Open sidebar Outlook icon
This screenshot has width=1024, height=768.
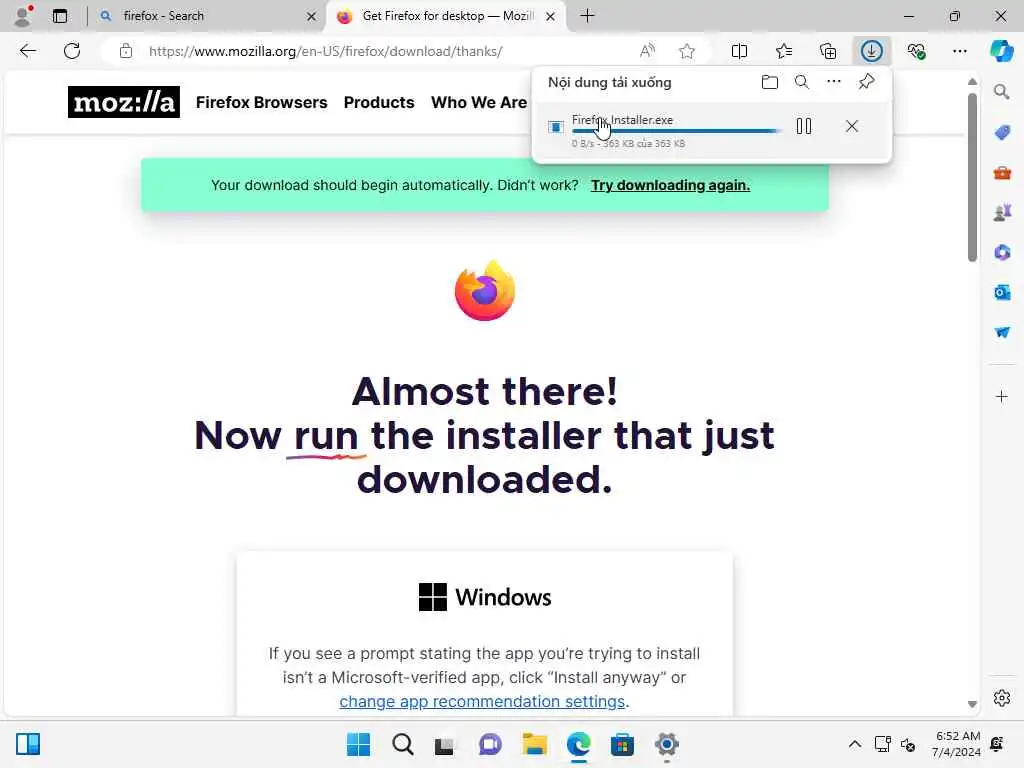[x=1002, y=292]
